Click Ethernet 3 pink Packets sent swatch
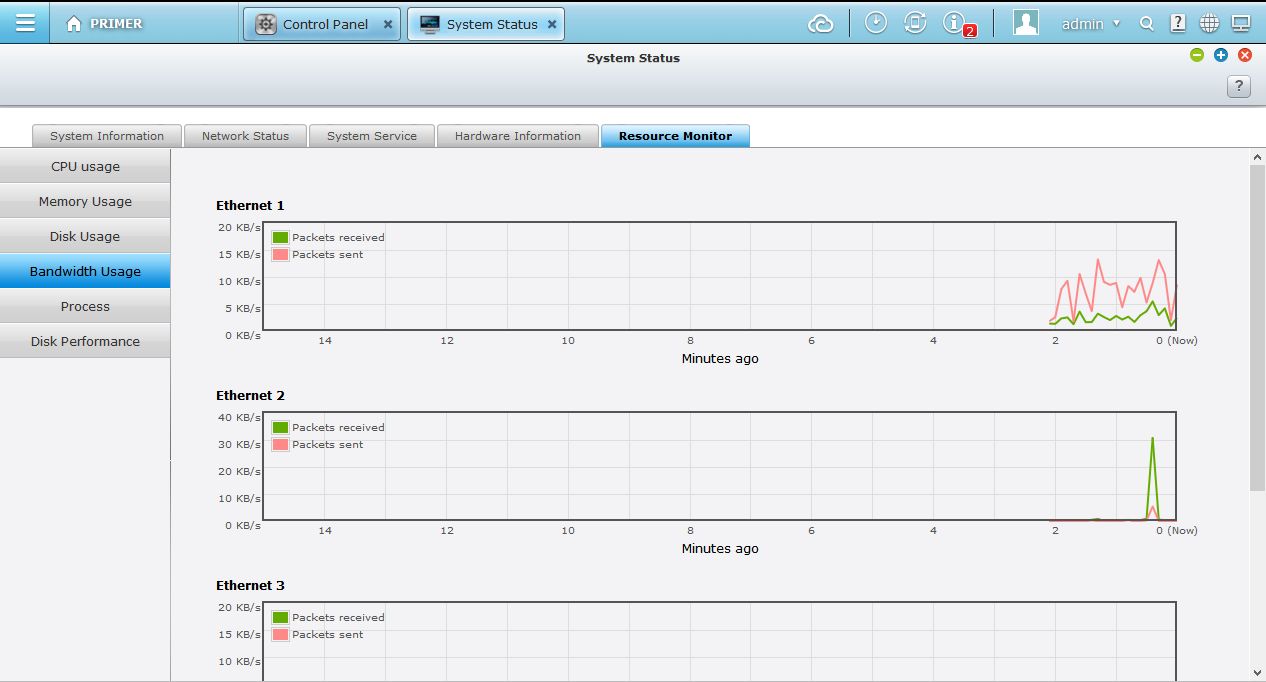1266x682 pixels. [x=280, y=635]
